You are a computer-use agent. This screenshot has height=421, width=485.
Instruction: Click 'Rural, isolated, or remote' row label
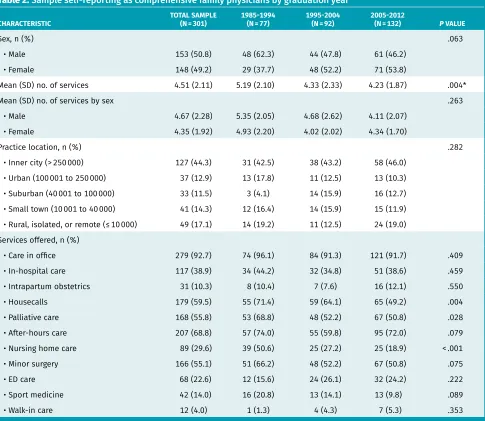(x=73, y=225)
